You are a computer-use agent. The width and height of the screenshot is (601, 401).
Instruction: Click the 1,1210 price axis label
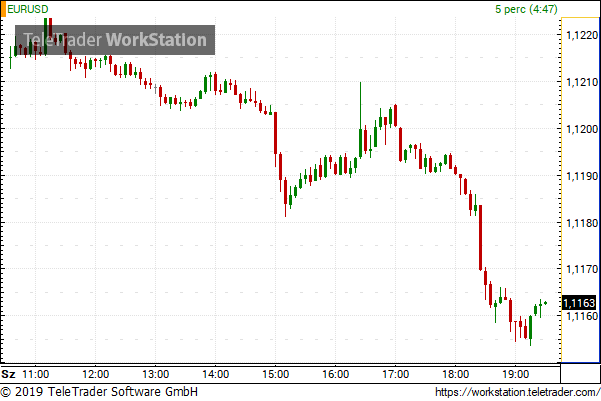pos(582,82)
